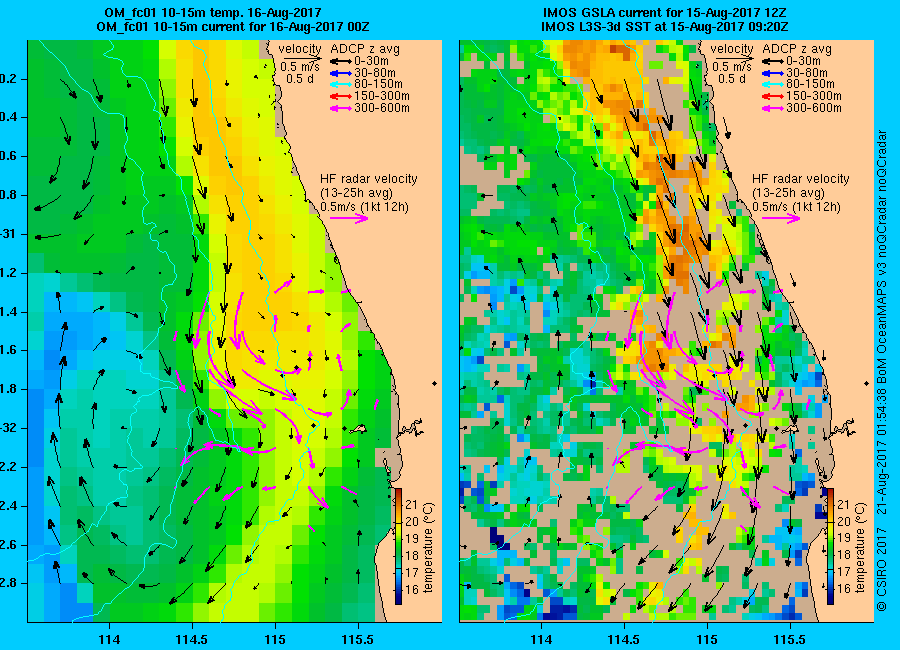Click 'ADCP z avg' heading in right legend
The height and width of the screenshot is (650, 900).
(x=797, y=49)
